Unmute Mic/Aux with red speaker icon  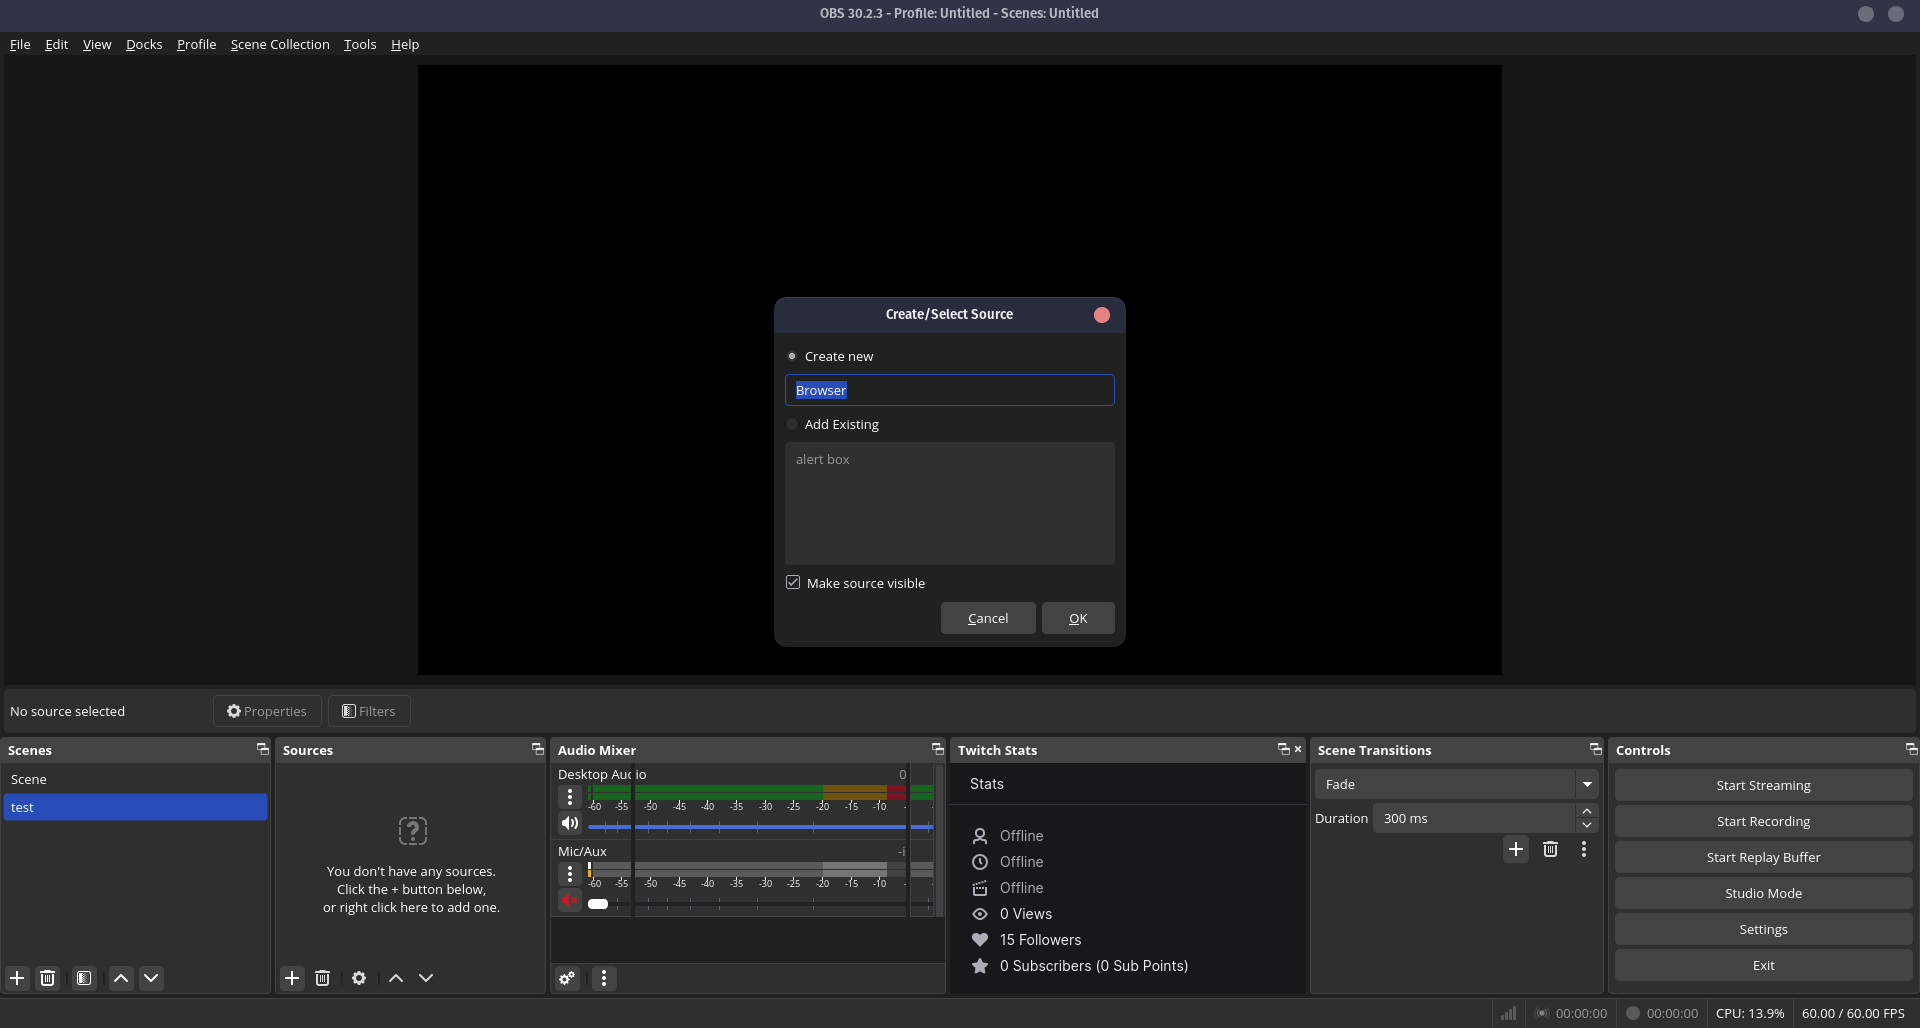(x=569, y=901)
